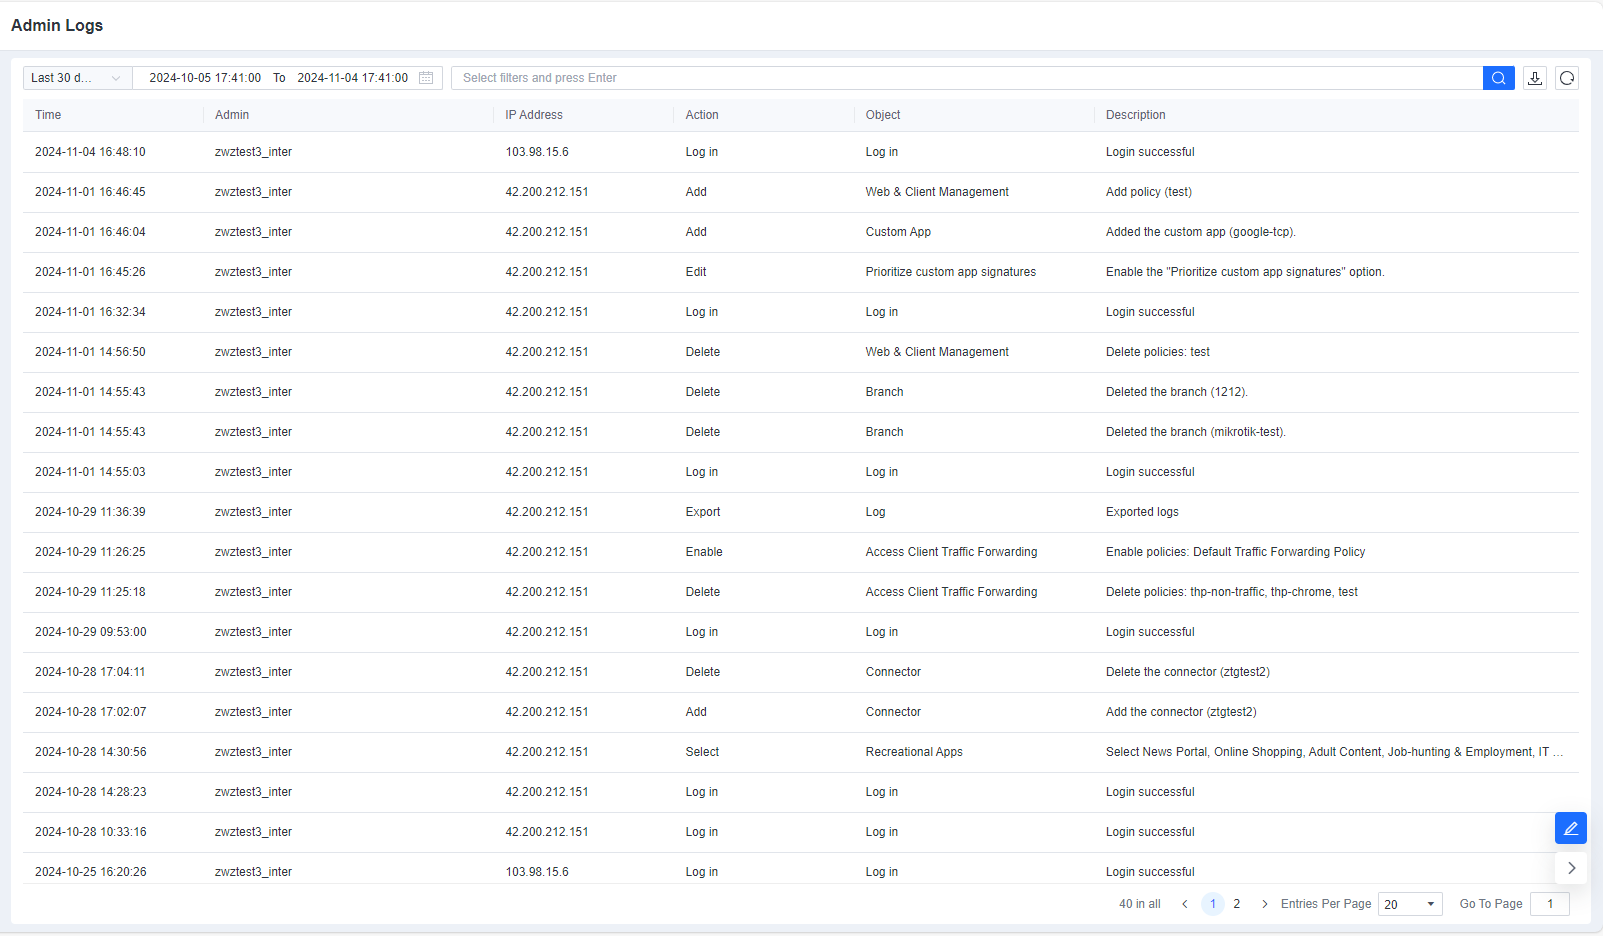The height and width of the screenshot is (936, 1603).
Task: Click description starting Select News Portal, Online Shopping
Action: tap(1335, 752)
